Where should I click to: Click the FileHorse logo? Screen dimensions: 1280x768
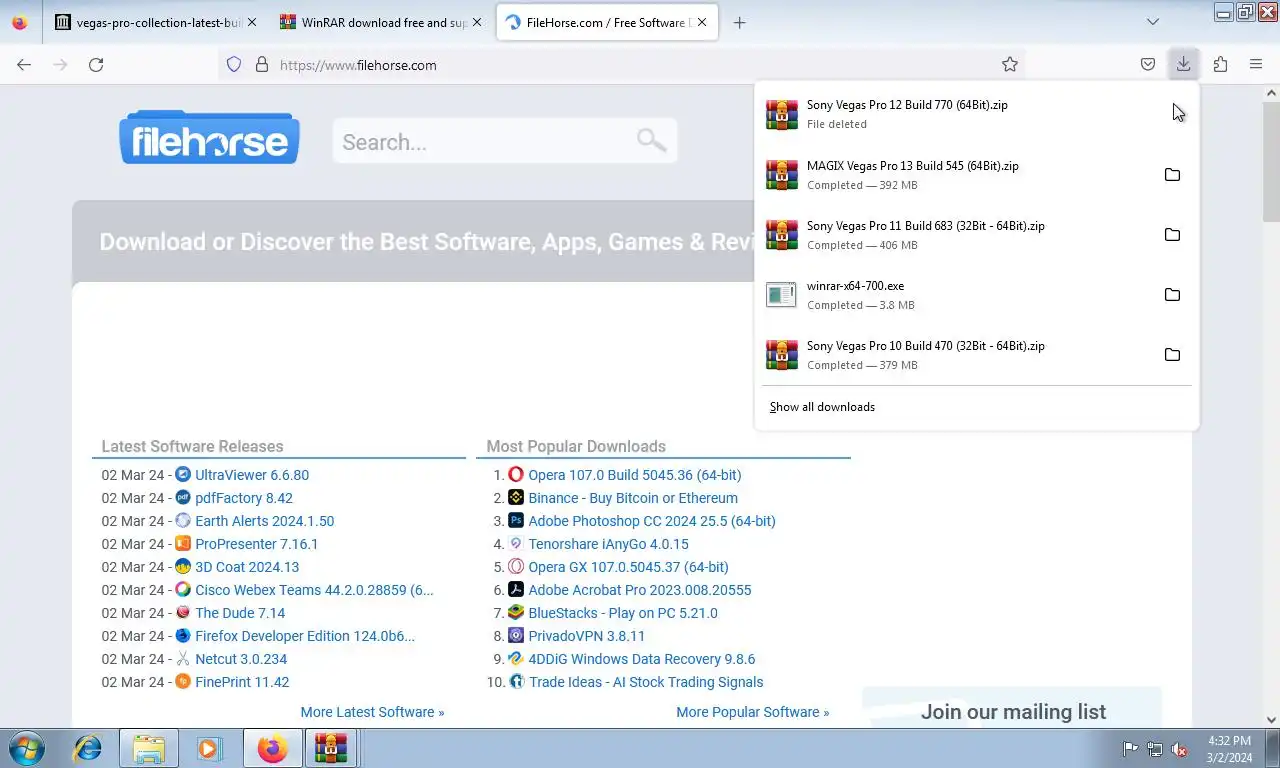tap(209, 137)
